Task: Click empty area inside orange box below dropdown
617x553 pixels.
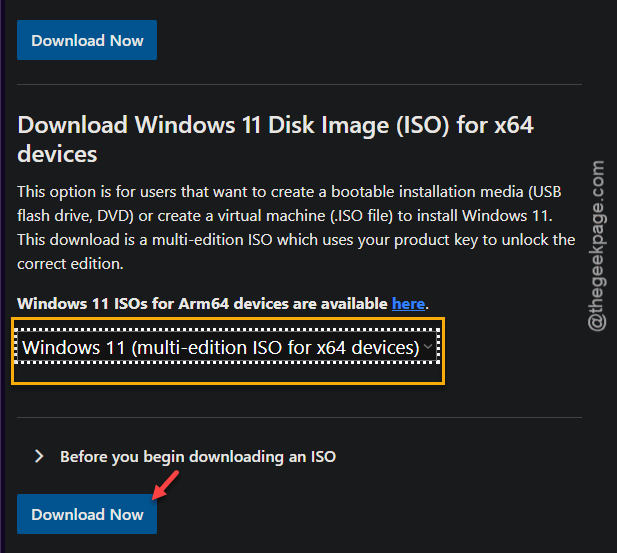Action: (227, 373)
